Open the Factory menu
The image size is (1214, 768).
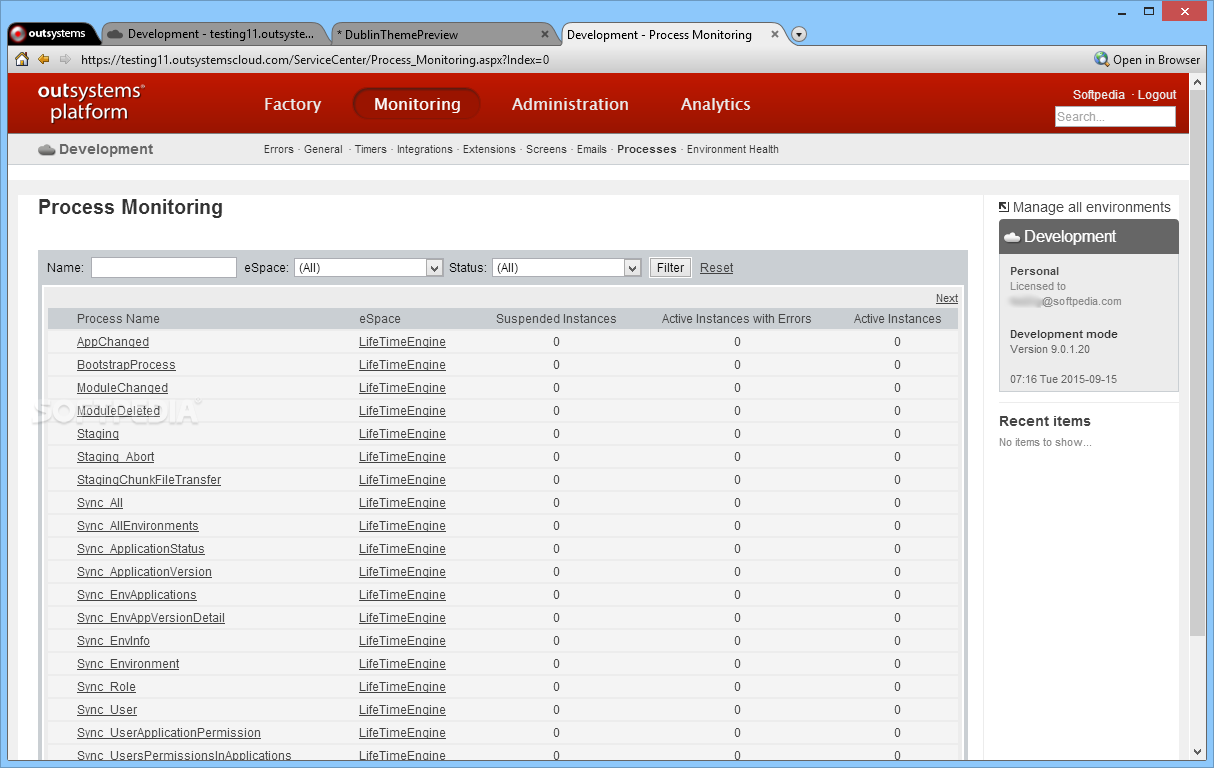click(292, 104)
